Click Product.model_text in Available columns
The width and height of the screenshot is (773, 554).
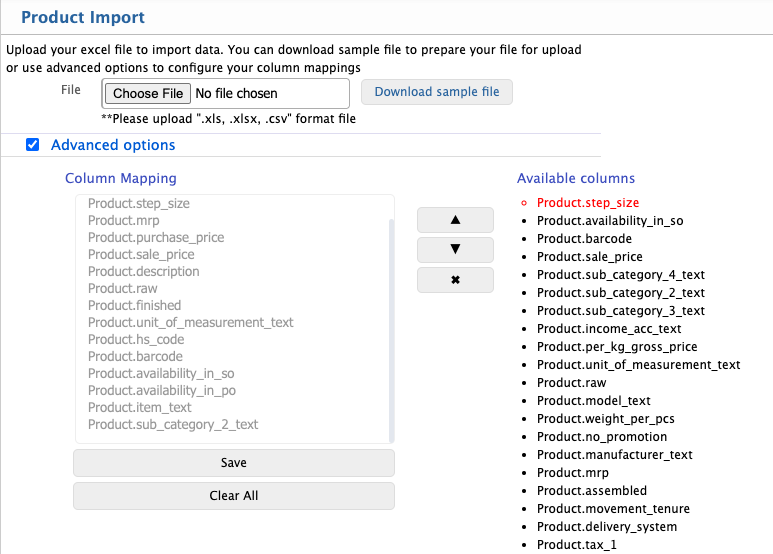coord(594,401)
